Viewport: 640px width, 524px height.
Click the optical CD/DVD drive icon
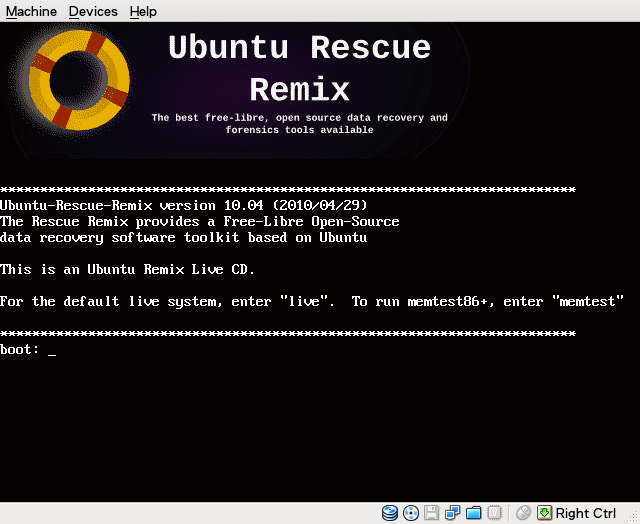pos(411,513)
